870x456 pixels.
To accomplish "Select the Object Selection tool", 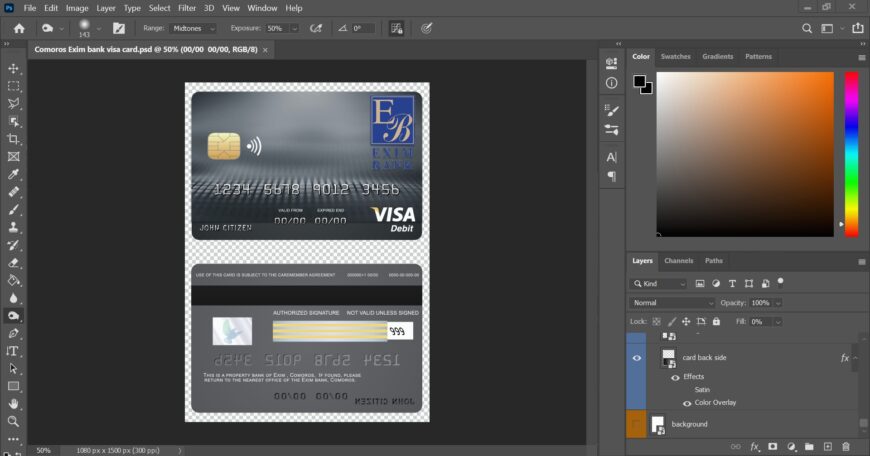I will [13, 121].
